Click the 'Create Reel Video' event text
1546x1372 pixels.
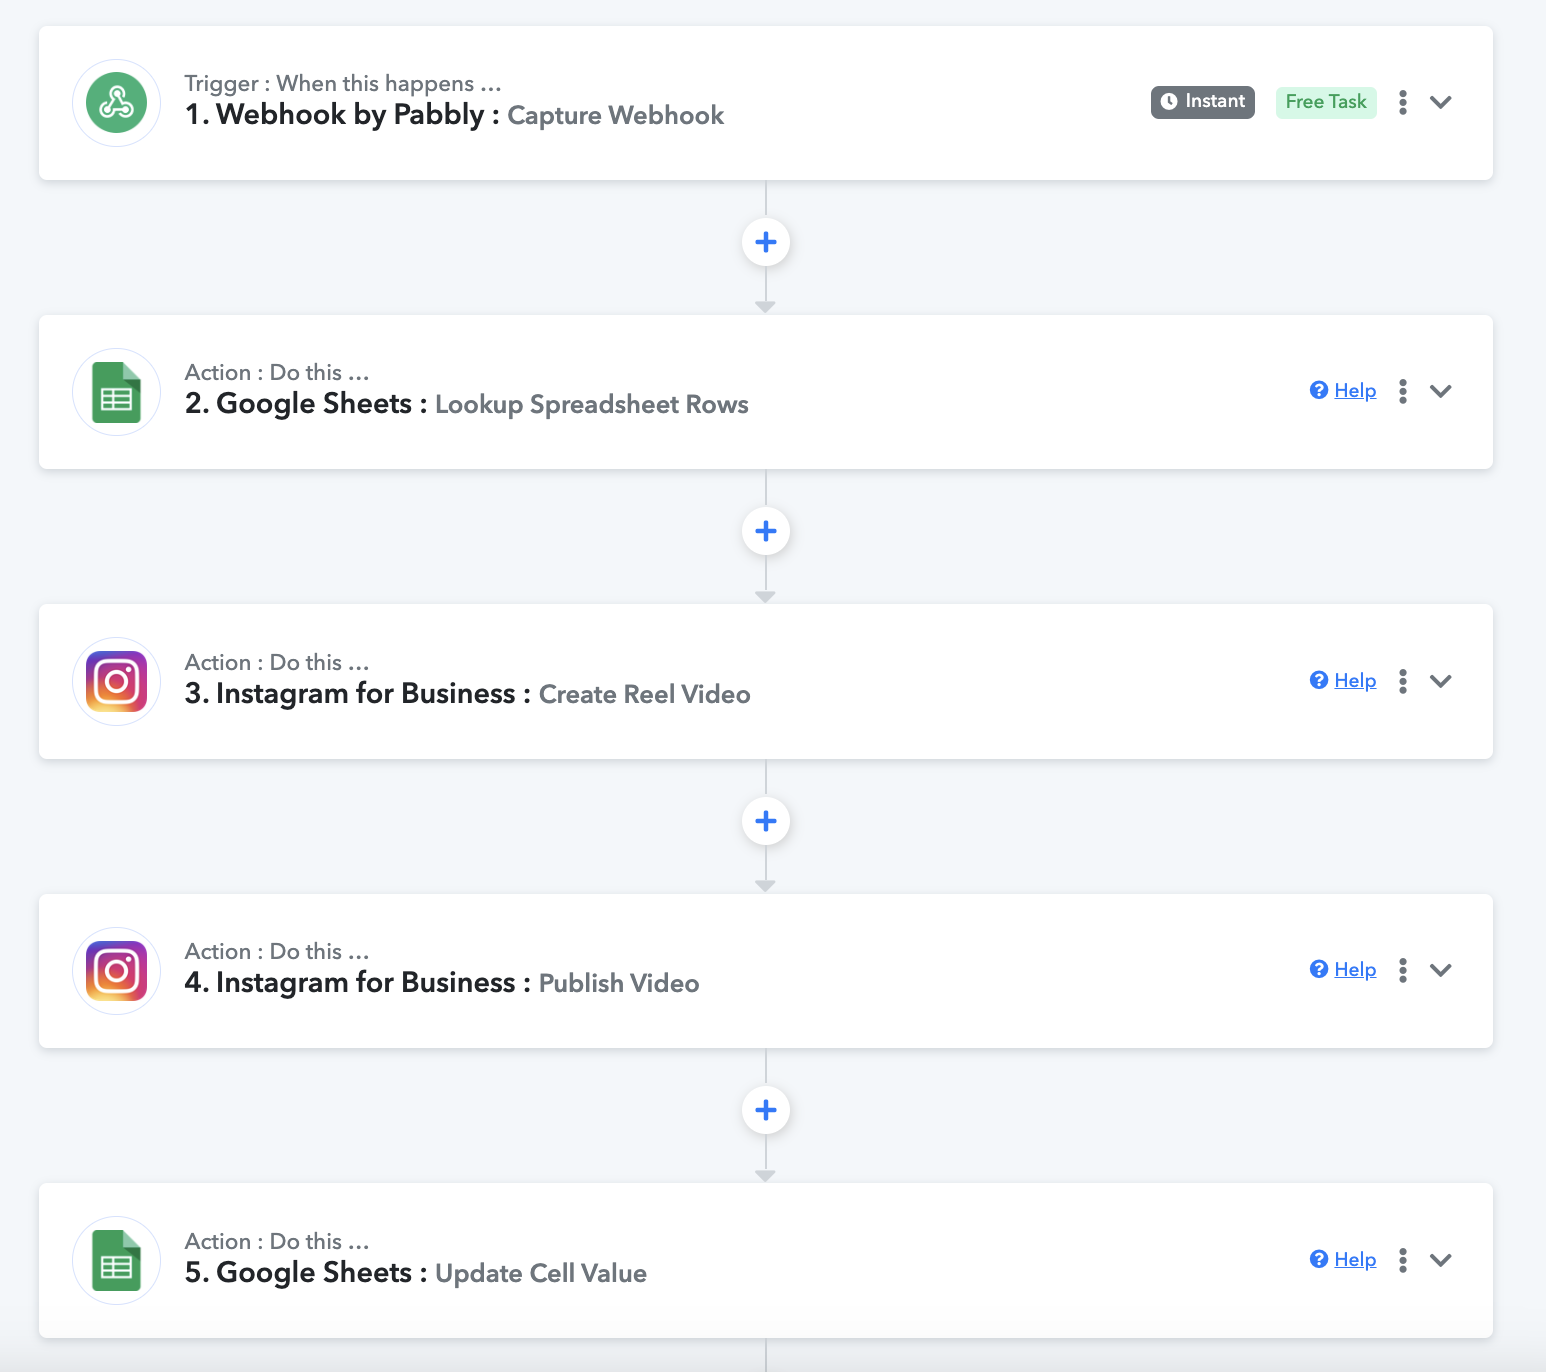coord(645,695)
